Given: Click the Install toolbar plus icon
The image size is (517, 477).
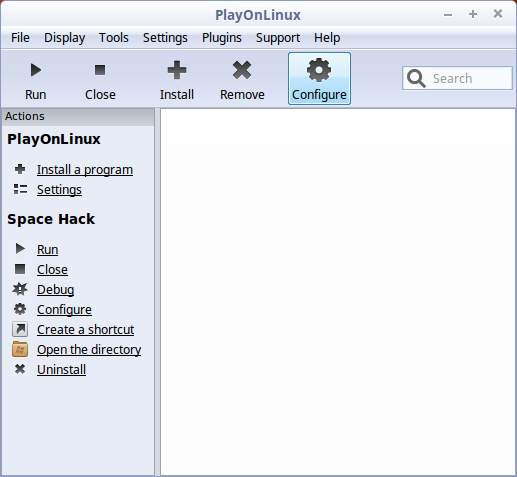Looking at the screenshot, I should pyautogui.click(x=177, y=70).
